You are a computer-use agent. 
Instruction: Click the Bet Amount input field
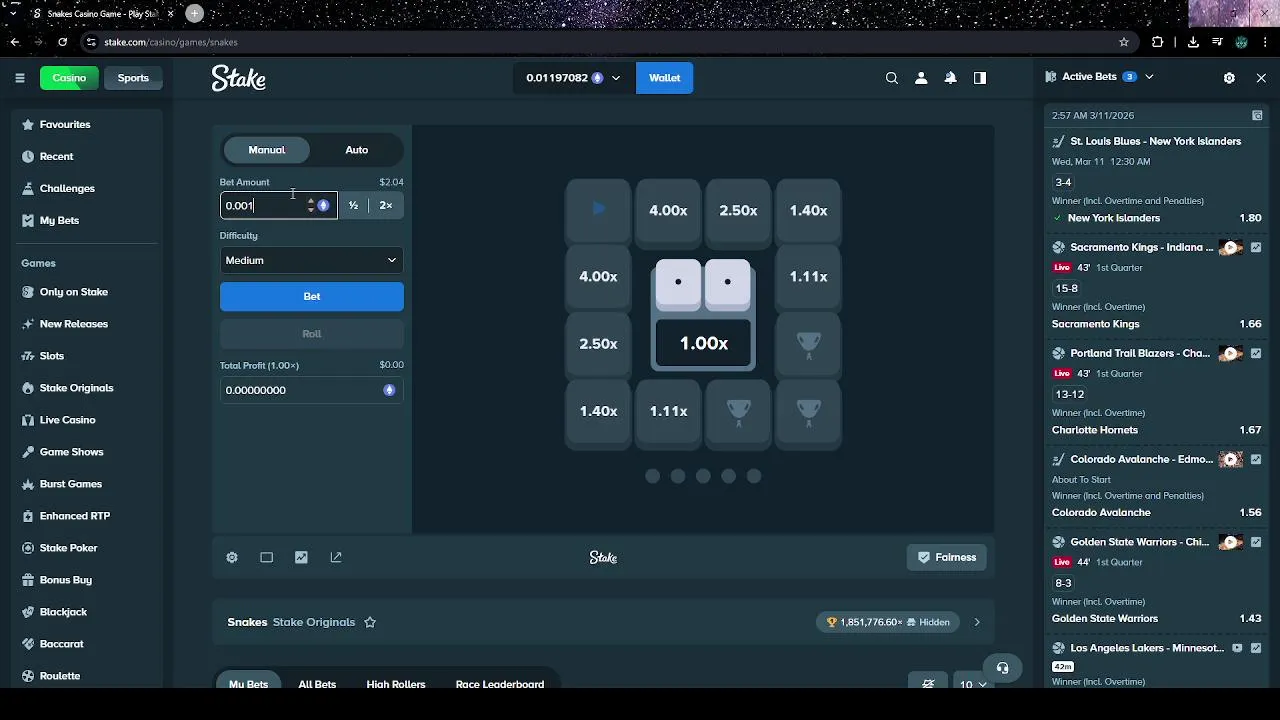click(262, 205)
